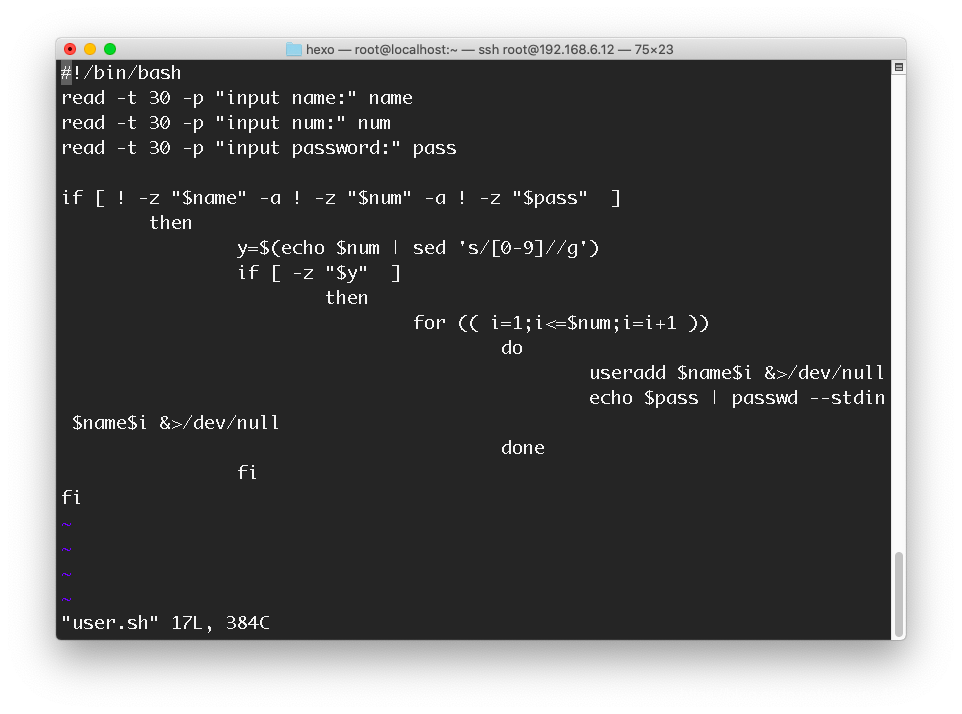Screen dimensions: 962x714
Task: Click the indented inner "fi" keyword
Action: [x=247, y=473]
